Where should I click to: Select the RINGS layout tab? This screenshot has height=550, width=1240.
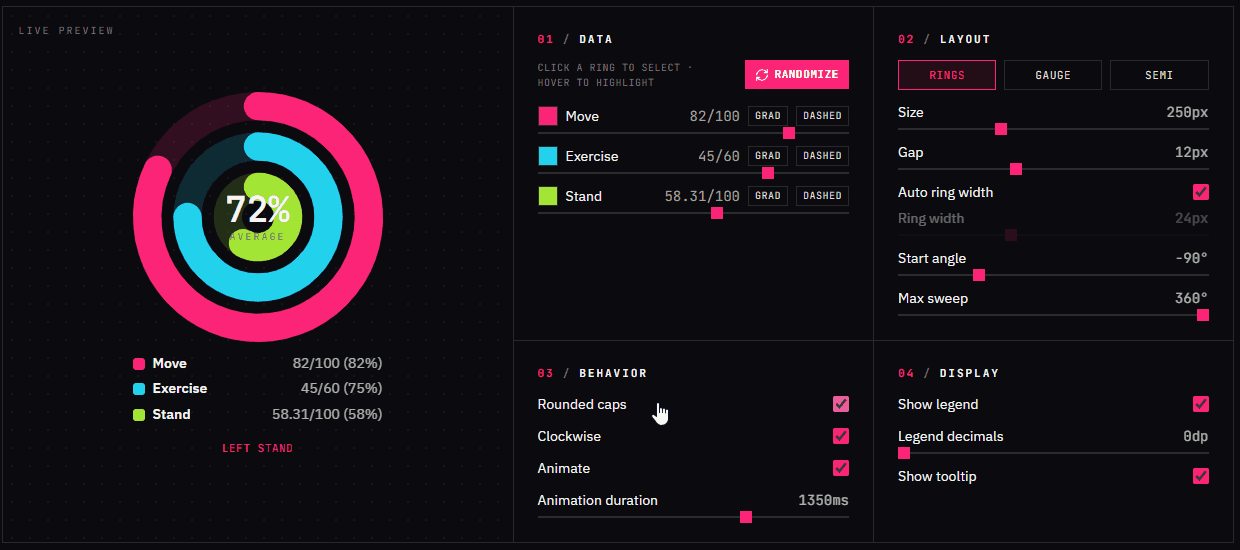(x=947, y=75)
